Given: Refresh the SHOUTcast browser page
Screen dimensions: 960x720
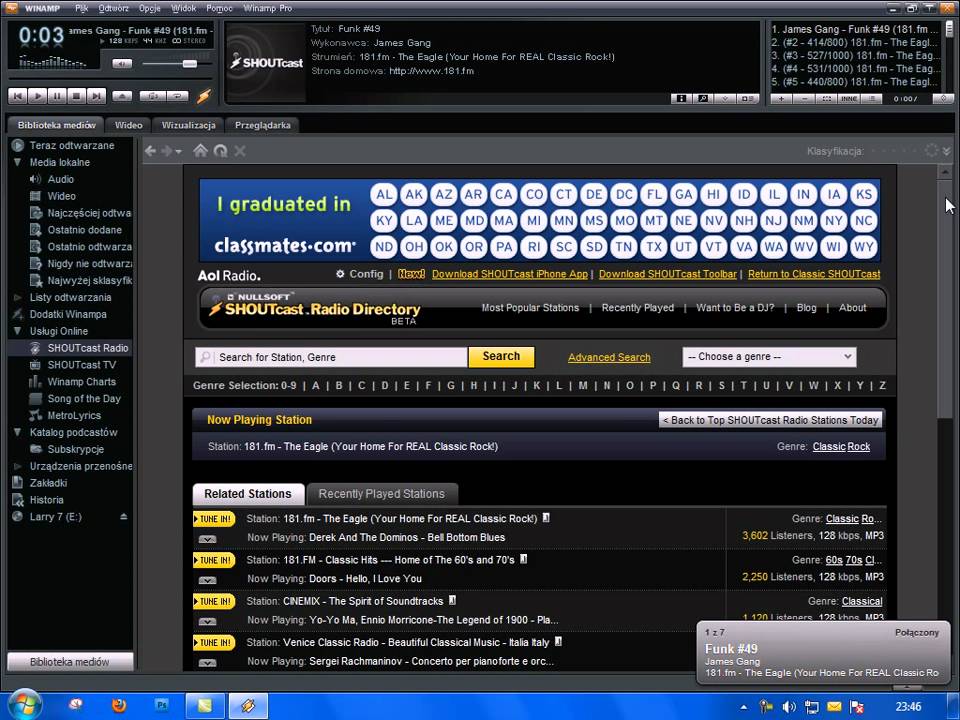Looking at the screenshot, I should tap(220, 151).
